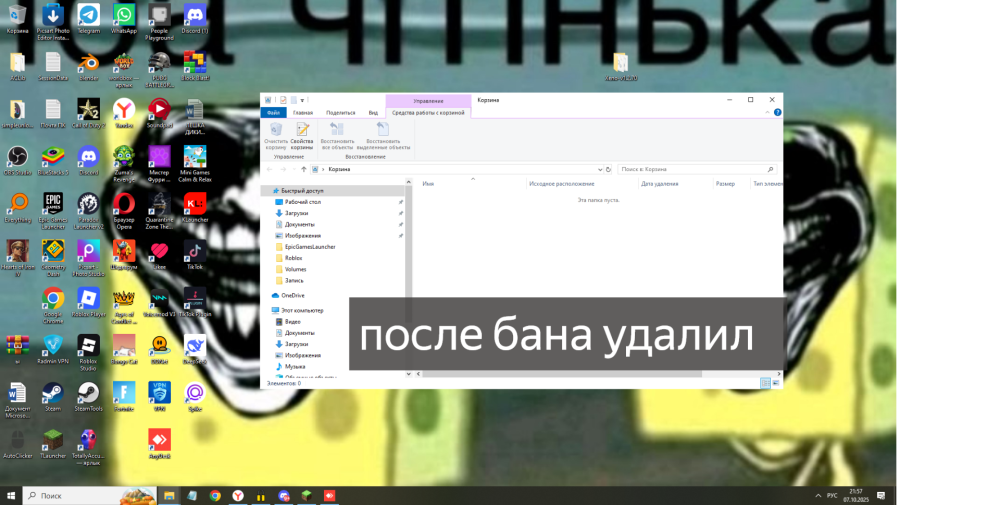This screenshot has width=1000, height=505.
Task: Expand the address bar history dropdown
Action: pos(600,170)
